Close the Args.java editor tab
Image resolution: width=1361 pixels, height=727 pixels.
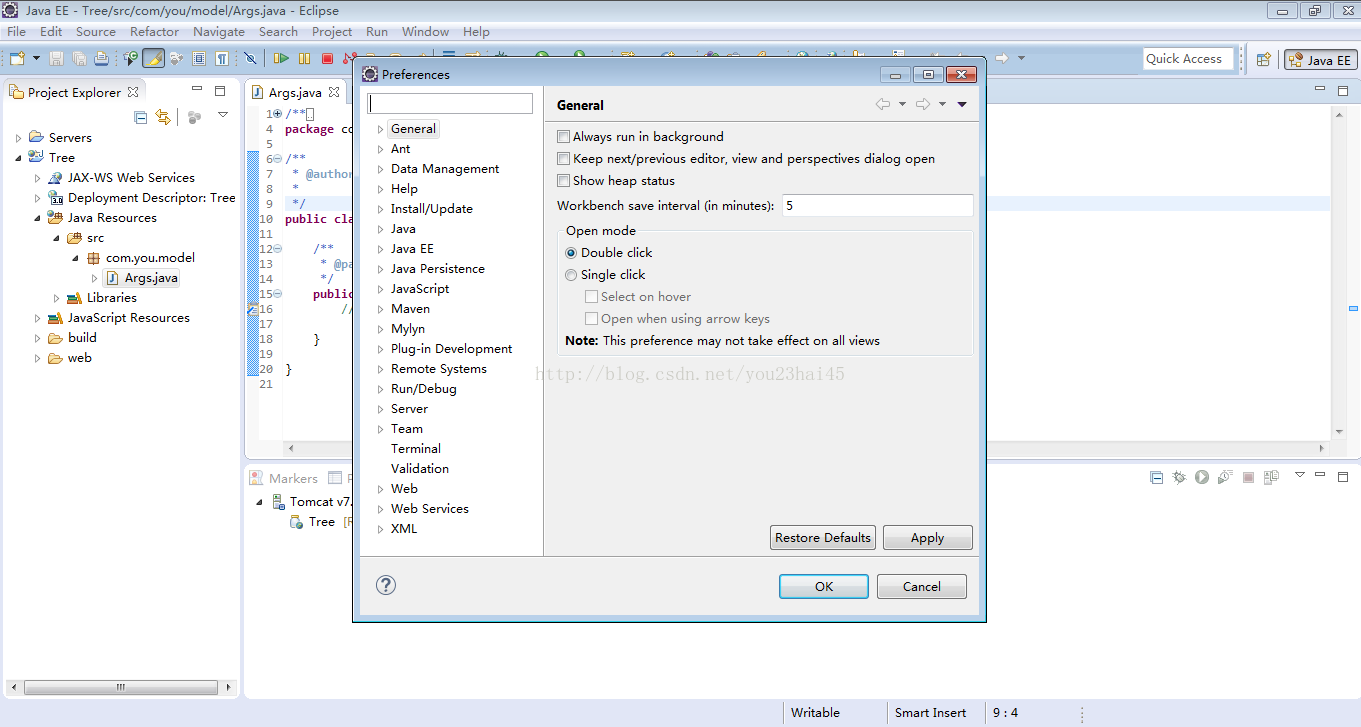click(x=335, y=92)
